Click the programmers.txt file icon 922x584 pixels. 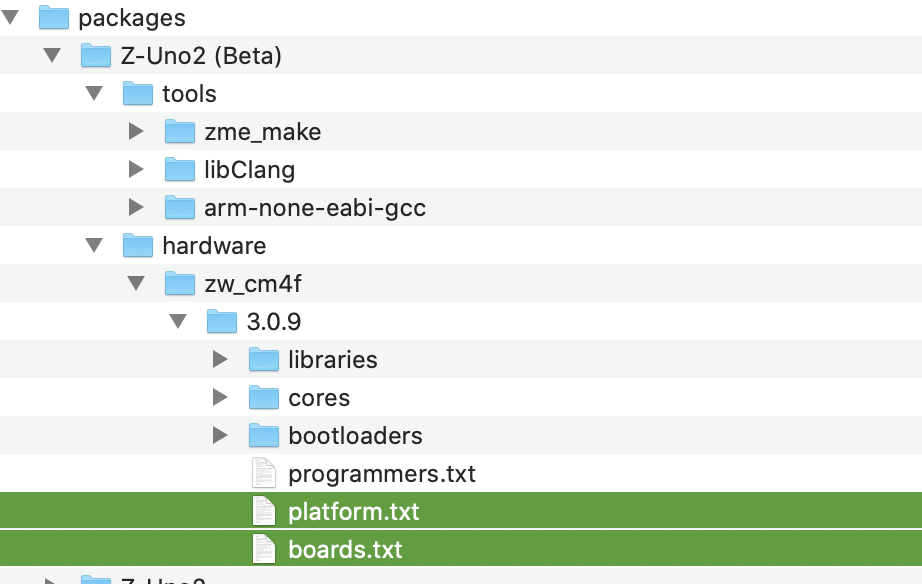coord(263,473)
